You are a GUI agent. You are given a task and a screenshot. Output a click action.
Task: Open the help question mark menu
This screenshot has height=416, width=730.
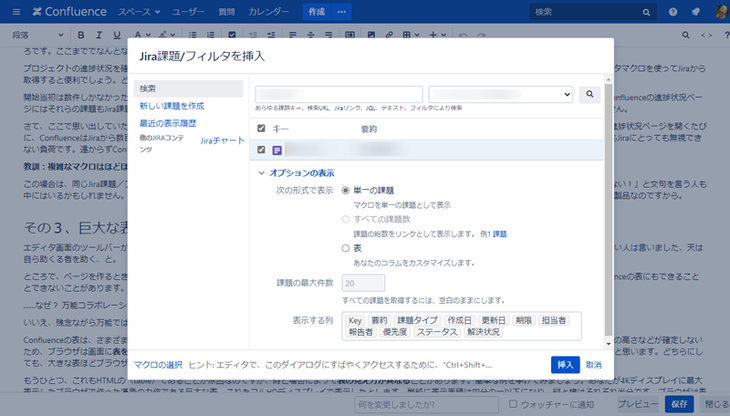[673, 12]
